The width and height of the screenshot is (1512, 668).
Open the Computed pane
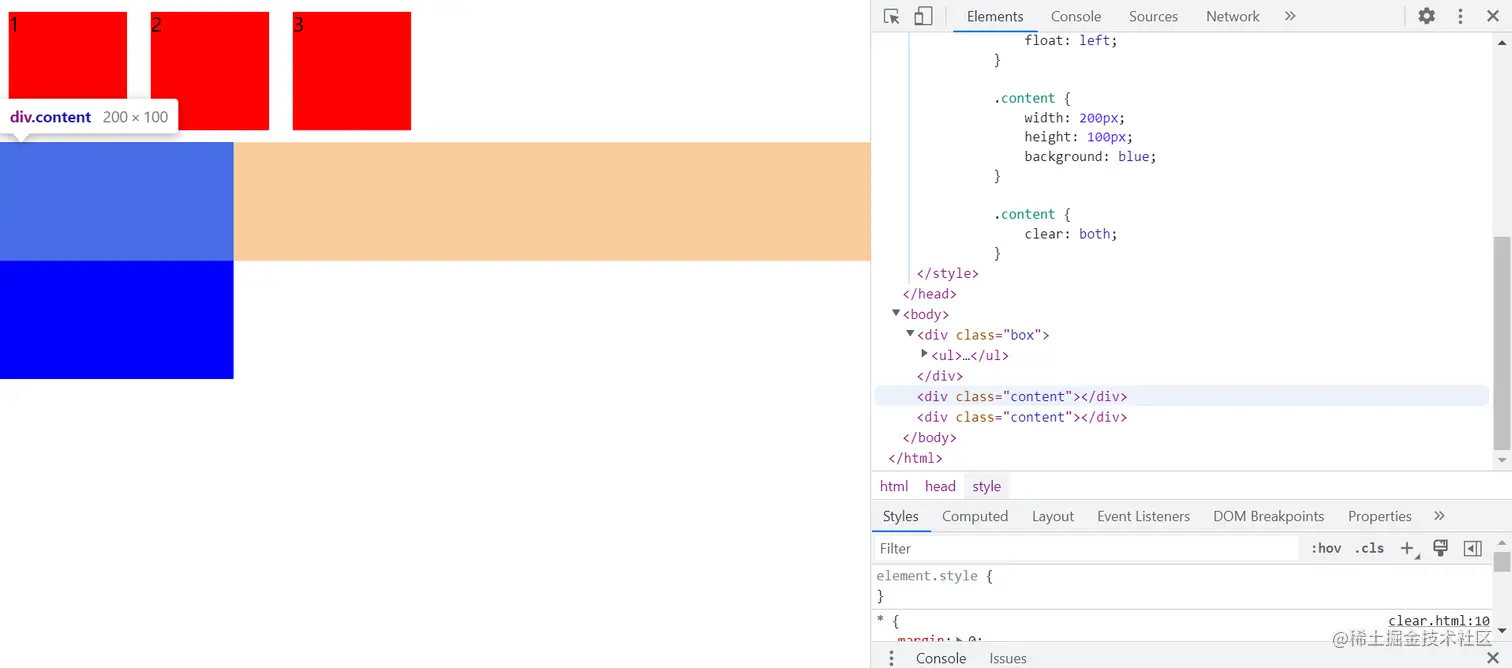975,516
